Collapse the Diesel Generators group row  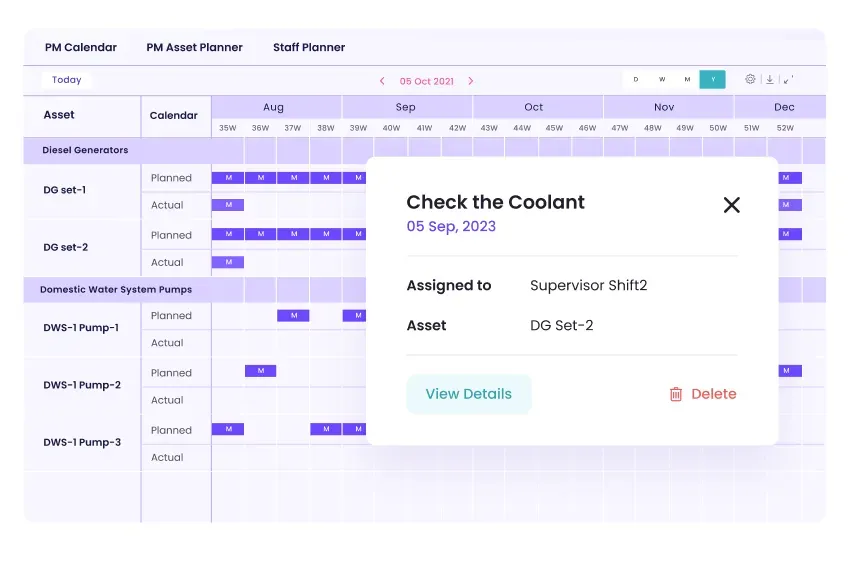pyautogui.click(x=85, y=150)
